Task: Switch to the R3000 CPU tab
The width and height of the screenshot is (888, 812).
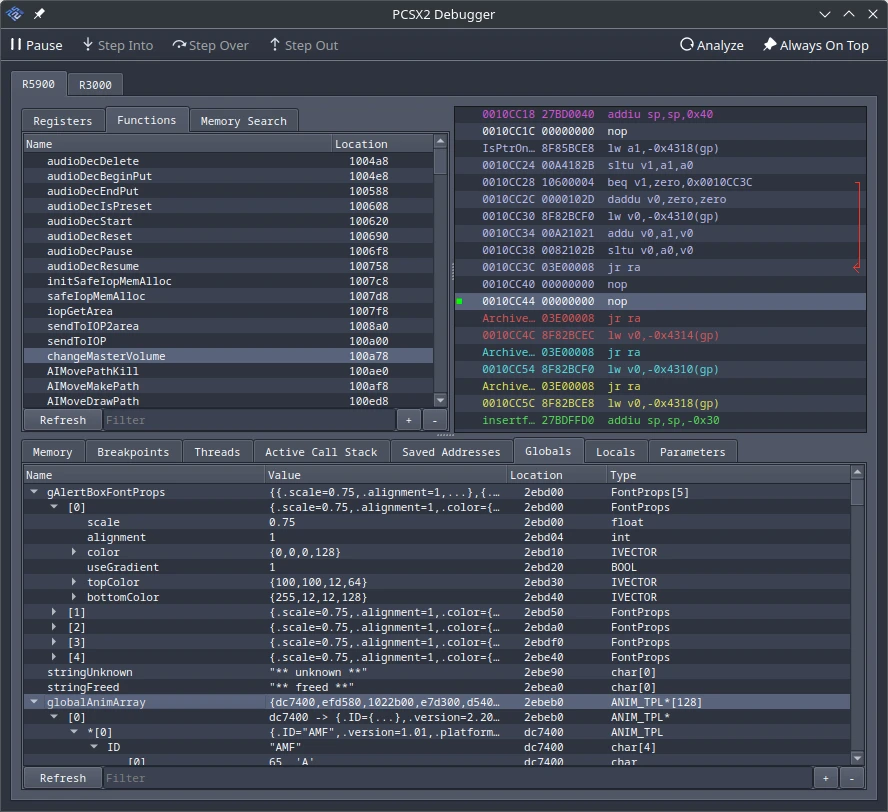Action: point(95,85)
